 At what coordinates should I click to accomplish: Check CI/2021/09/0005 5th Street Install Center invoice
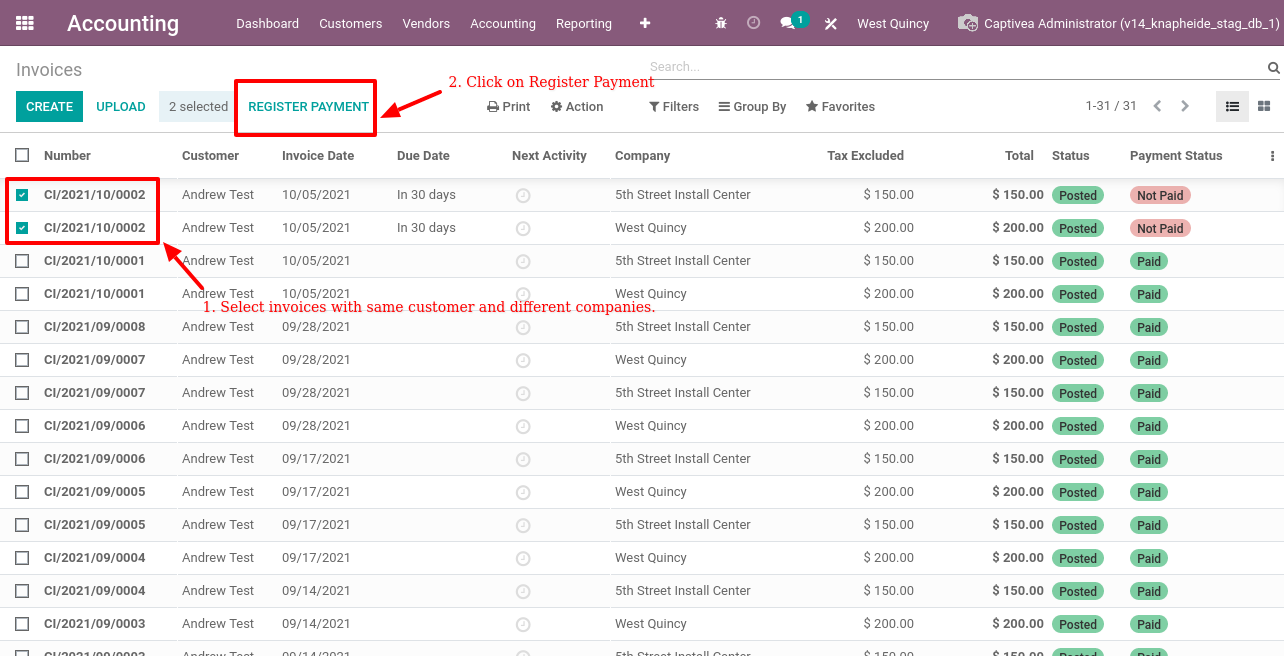point(22,525)
